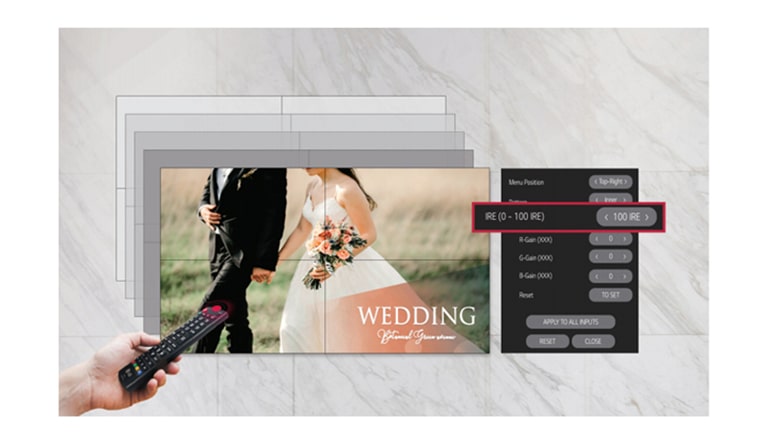The height and width of the screenshot is (443, 768).
Task: Decrease R-Gain with its left arrow
Action: pos(596,240)
